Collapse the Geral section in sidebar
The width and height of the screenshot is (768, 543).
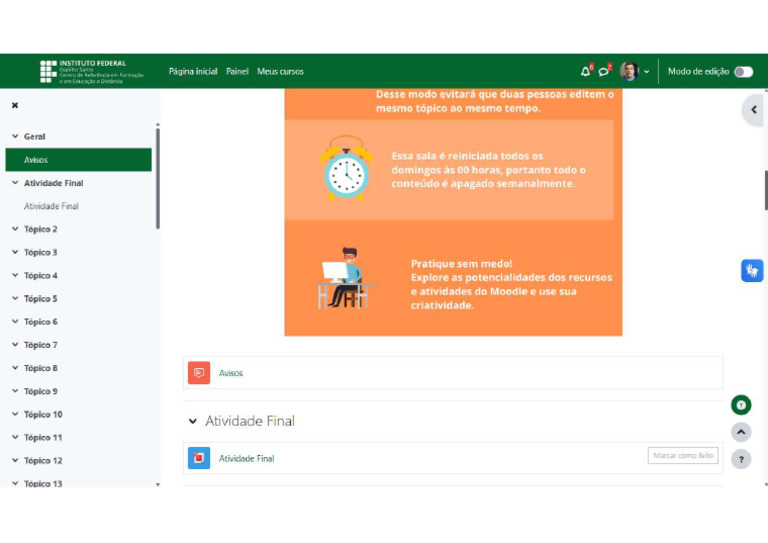pos(15,137)
